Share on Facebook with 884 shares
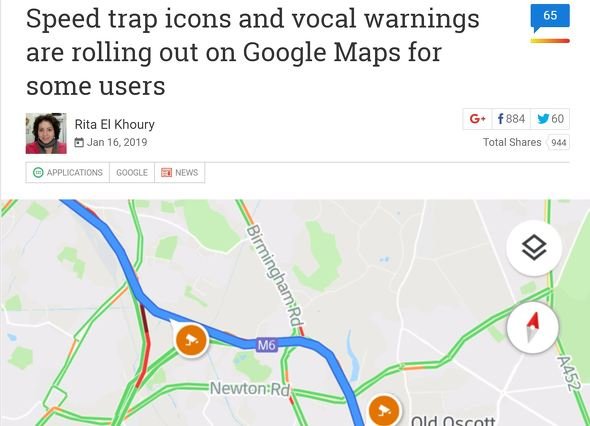 (x=511, y=119)
